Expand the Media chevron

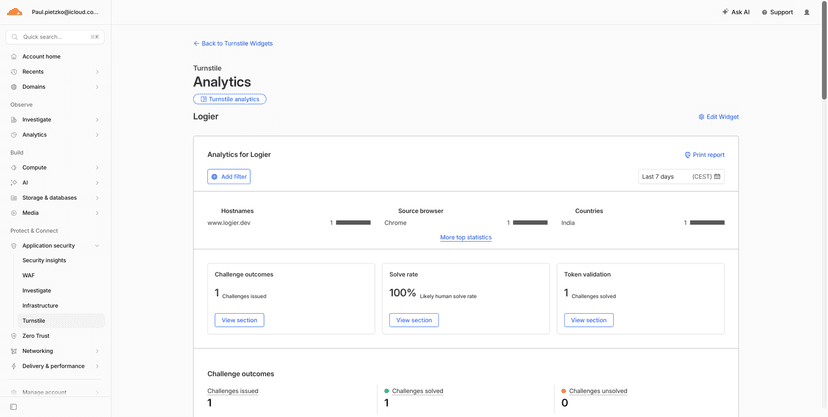(x=97, y=213)
